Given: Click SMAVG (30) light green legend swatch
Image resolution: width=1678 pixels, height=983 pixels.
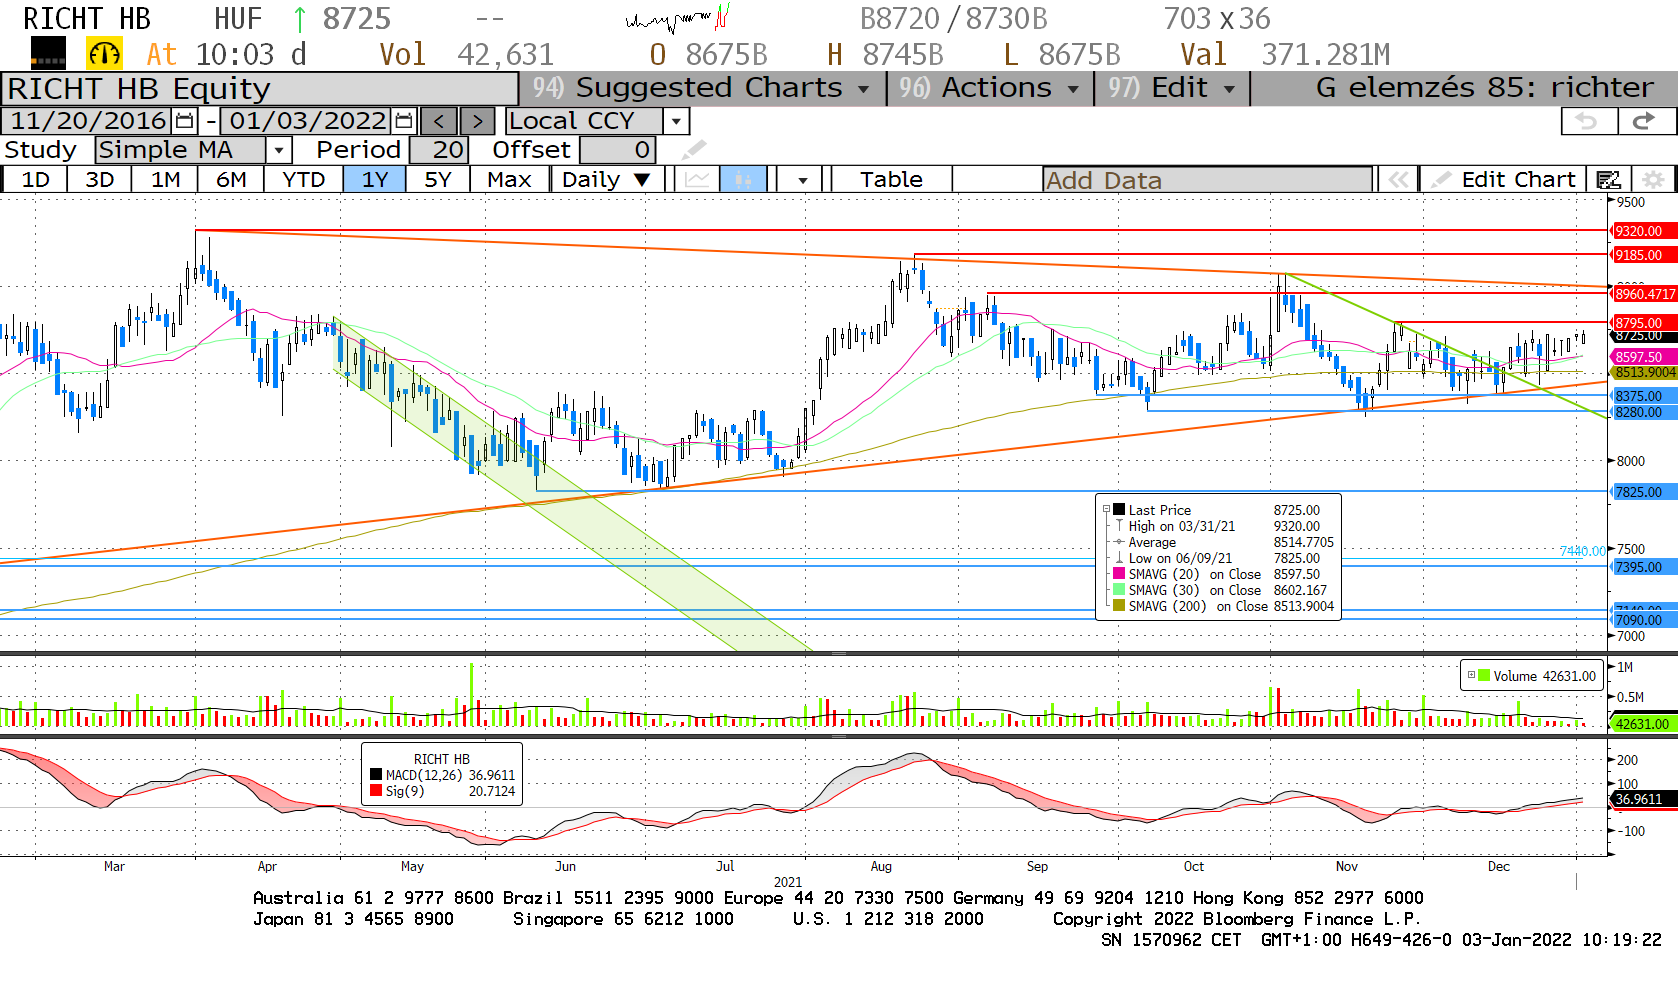Looking at the screenshot, I should [x=1119, y=590].
